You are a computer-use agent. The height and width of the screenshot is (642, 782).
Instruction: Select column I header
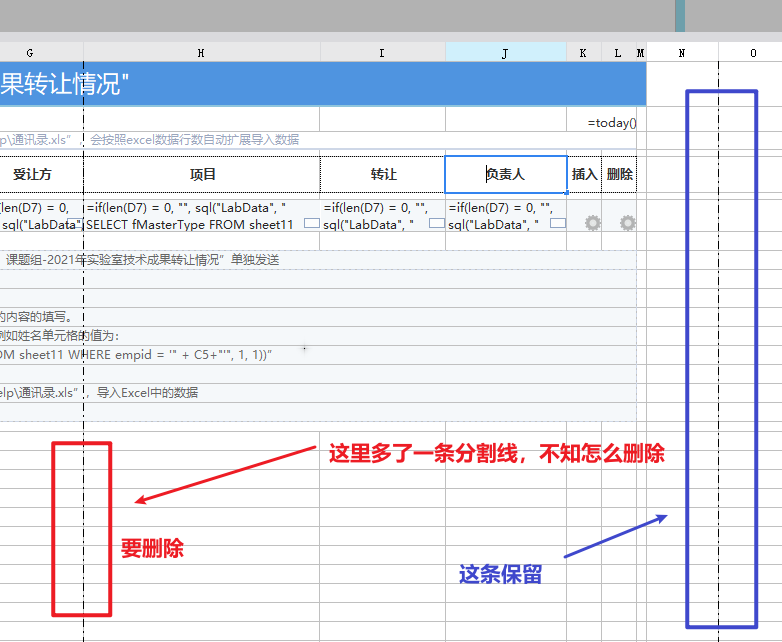pyautogui.click(x=383, y=53)
